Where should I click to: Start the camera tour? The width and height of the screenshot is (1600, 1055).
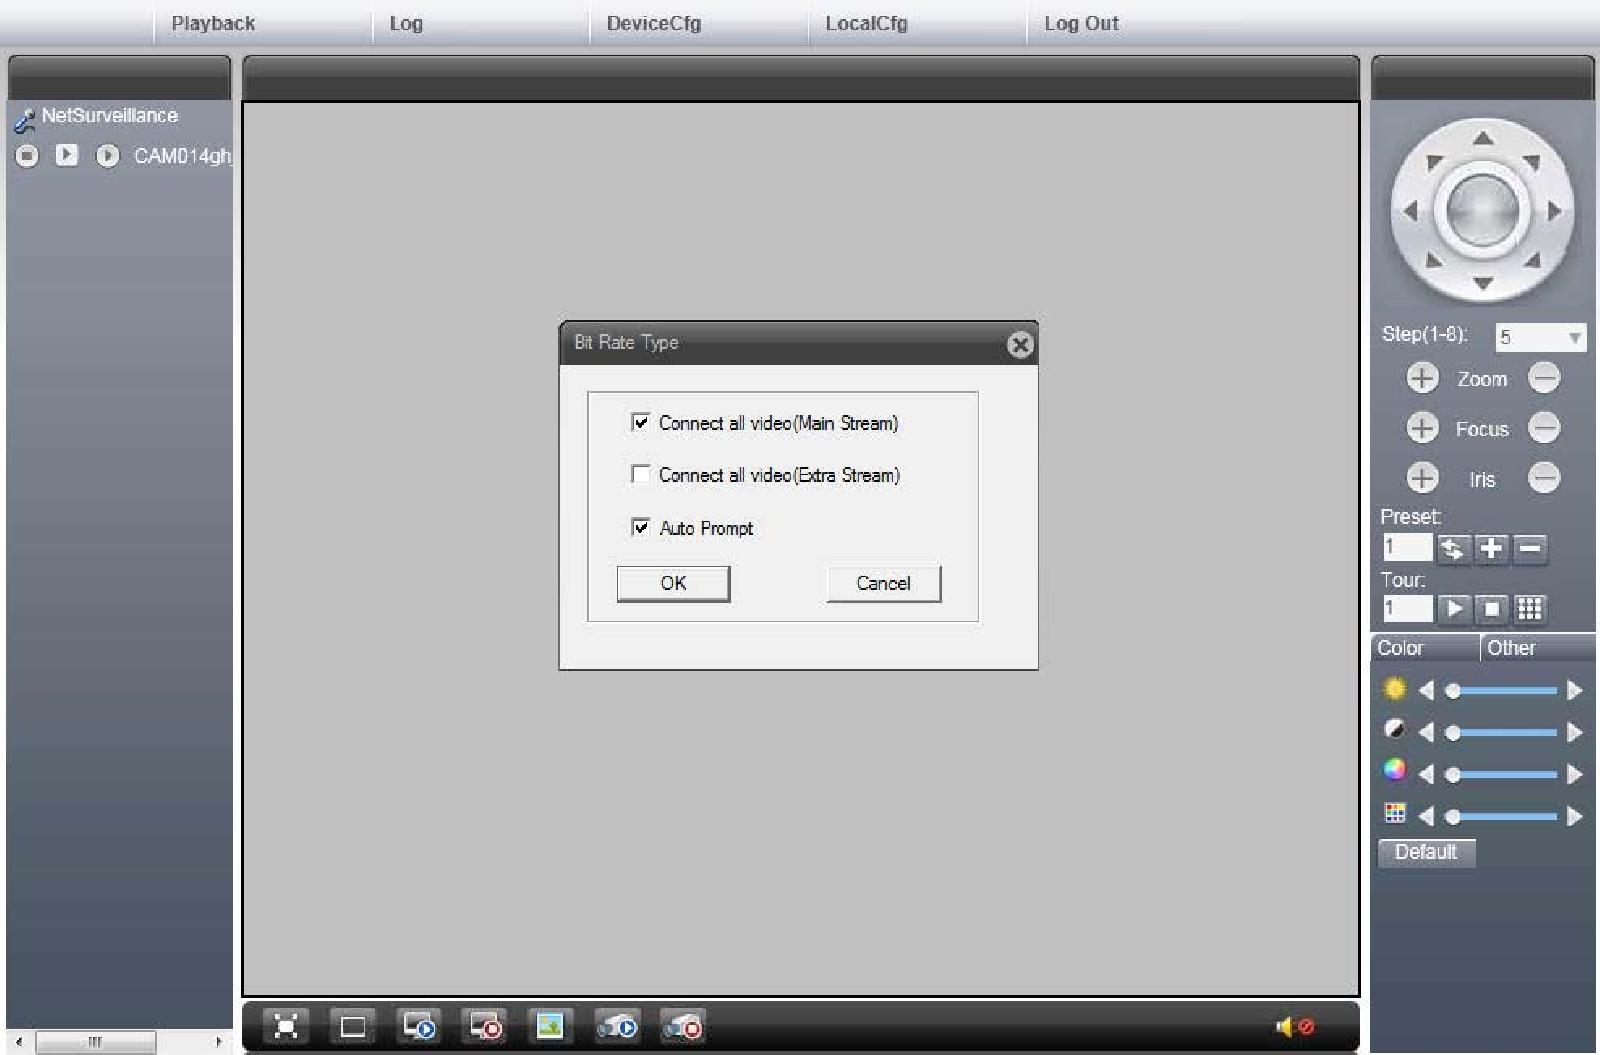[x=1454, y=608]
